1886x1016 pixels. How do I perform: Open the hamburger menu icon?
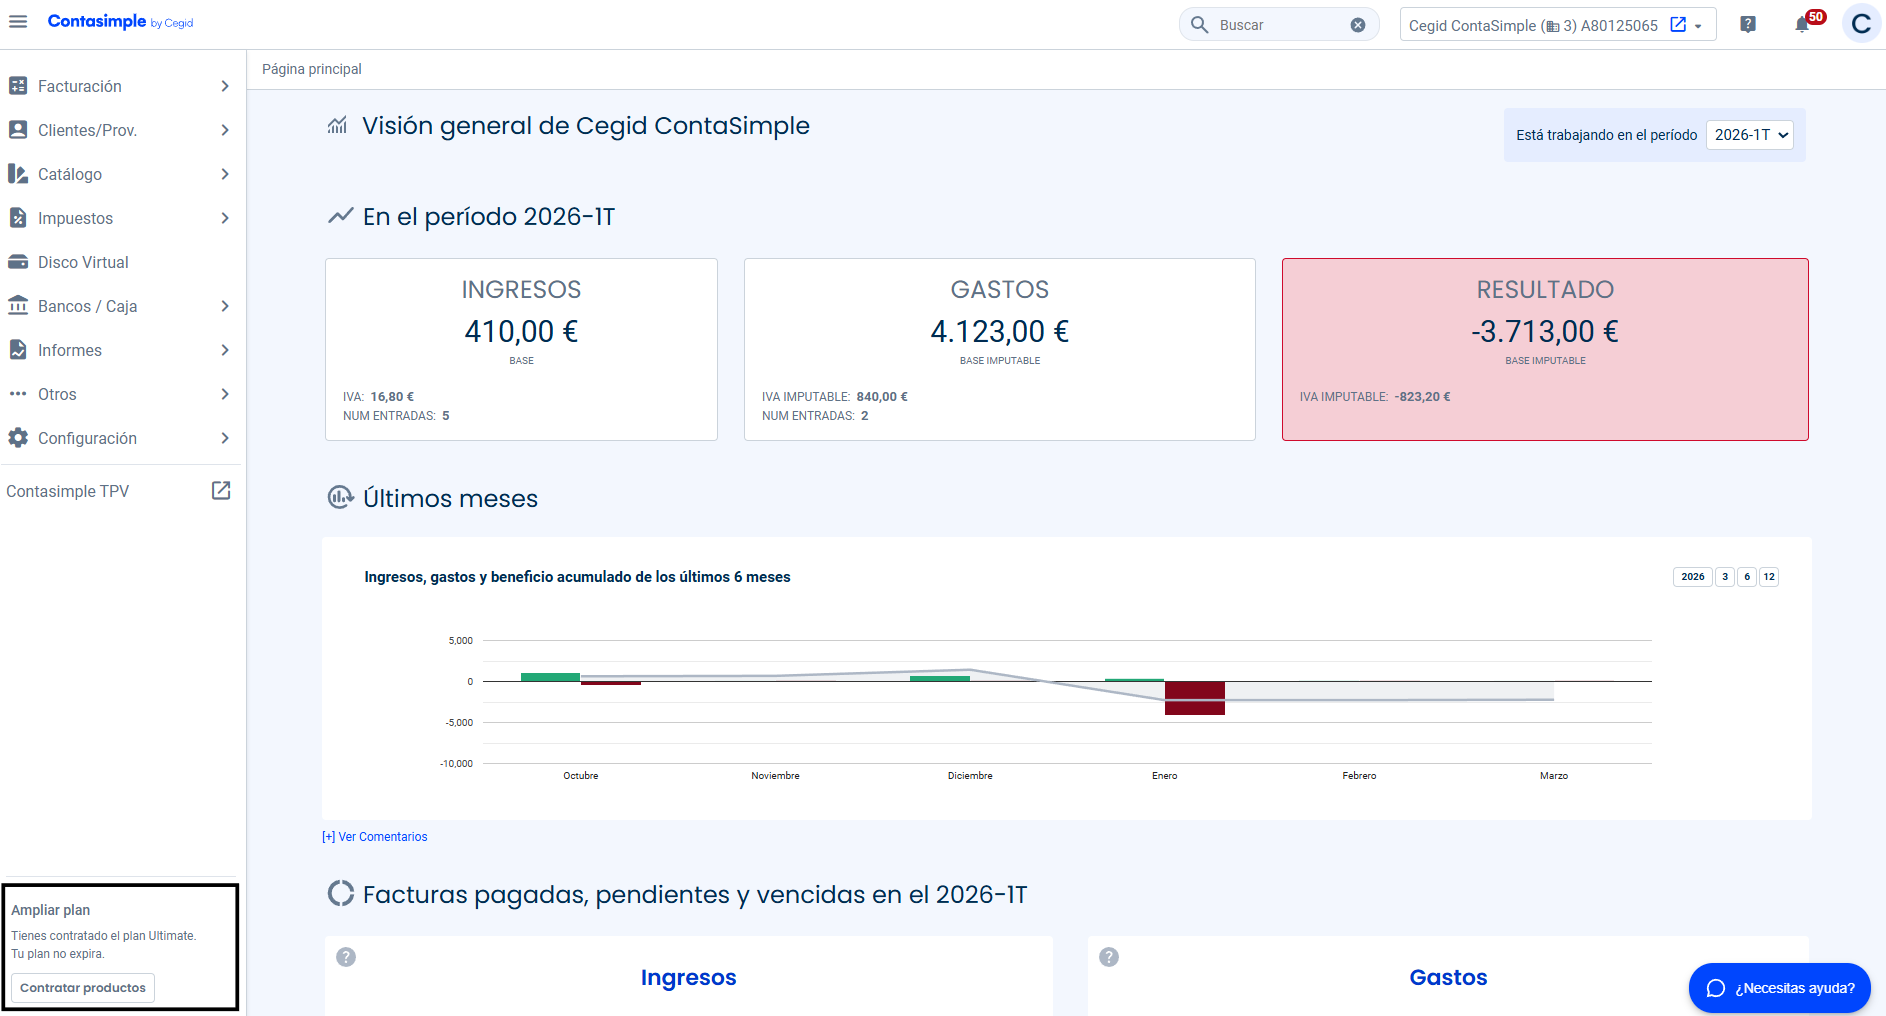click(x=18, y=22)
